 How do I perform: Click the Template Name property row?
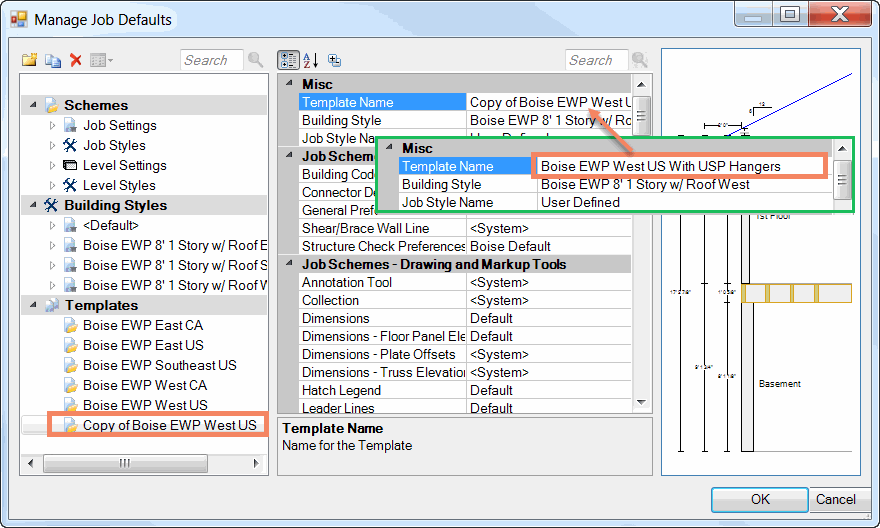tap(465, 102)
